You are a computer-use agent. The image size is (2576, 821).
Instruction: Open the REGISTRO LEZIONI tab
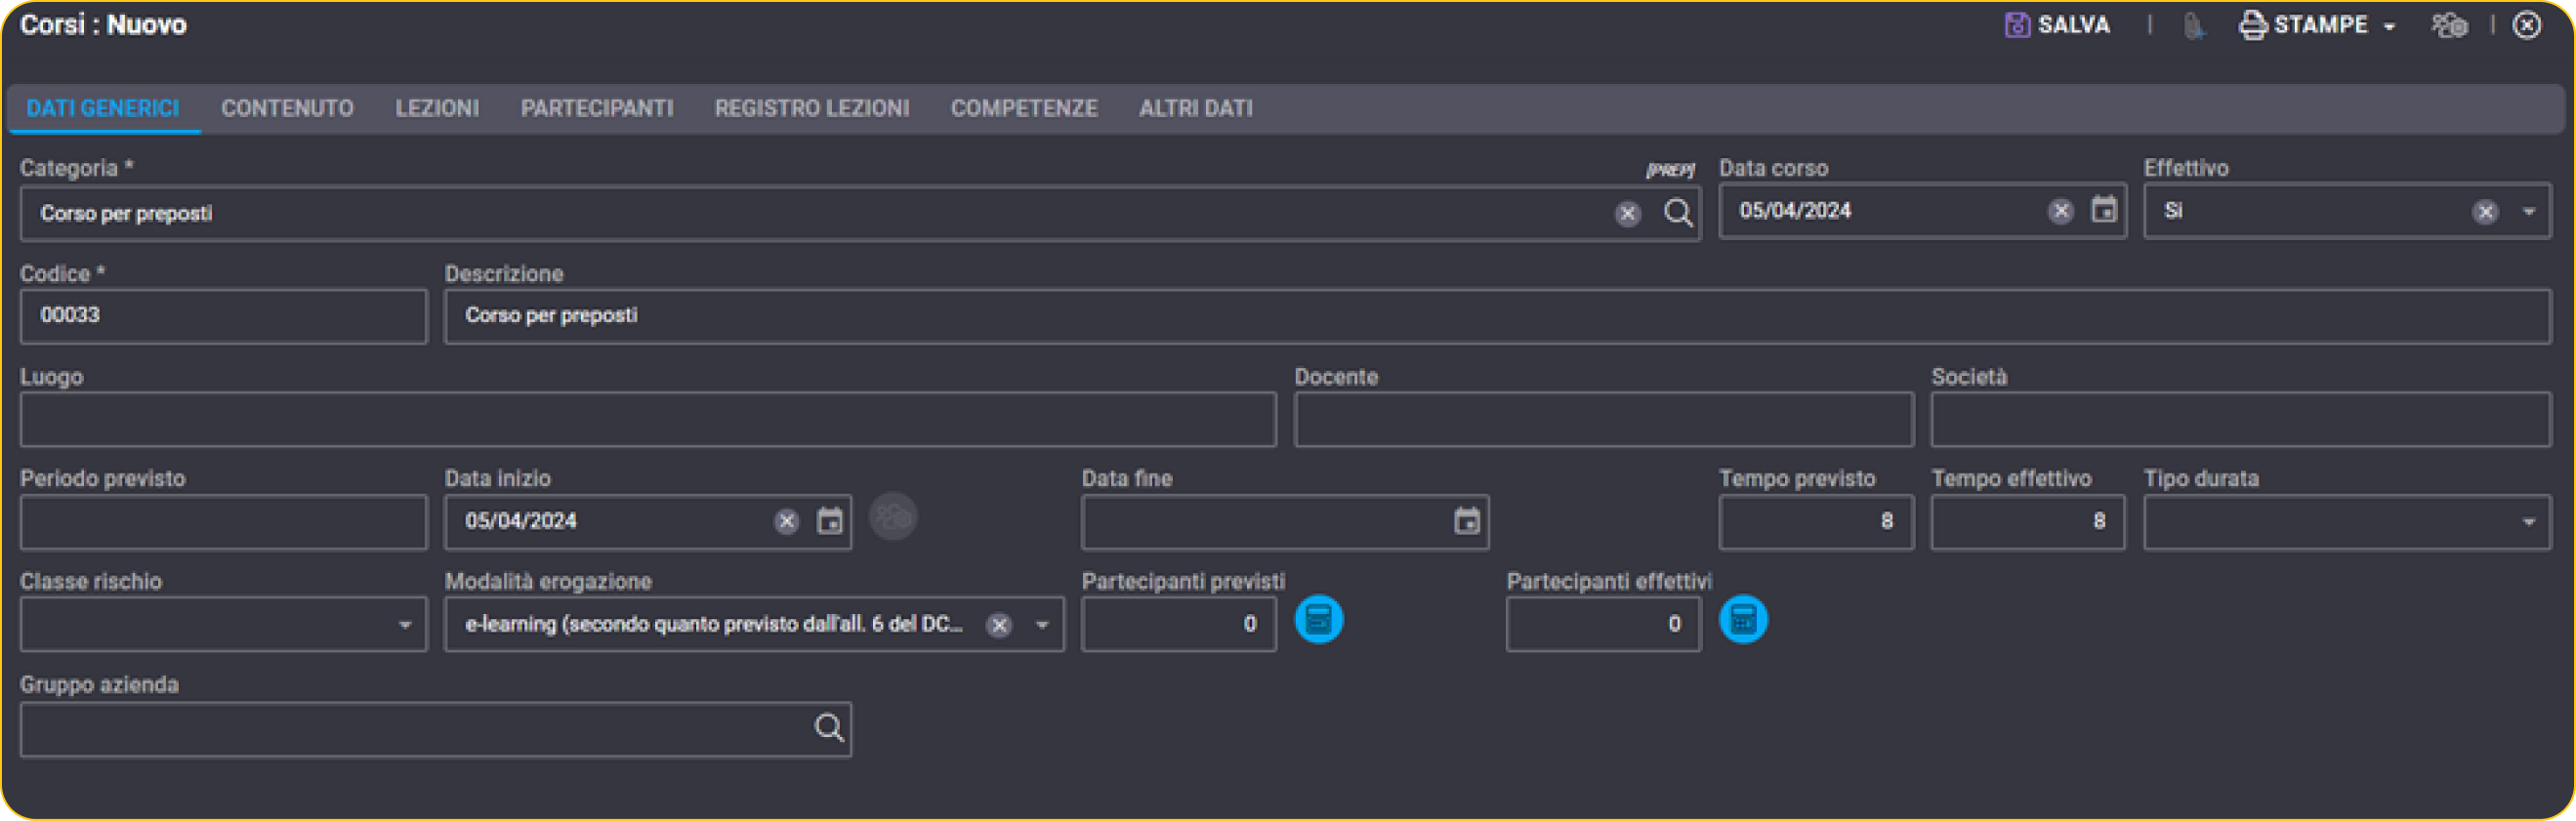(812, 108)
